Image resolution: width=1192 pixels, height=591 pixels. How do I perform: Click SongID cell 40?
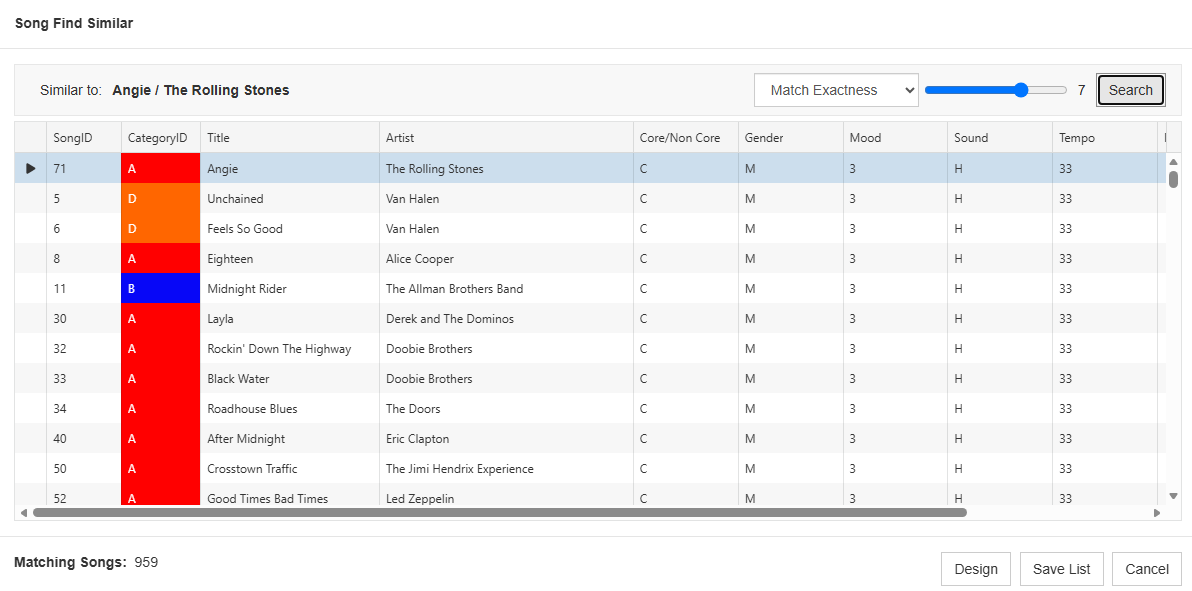click(84, 439)
